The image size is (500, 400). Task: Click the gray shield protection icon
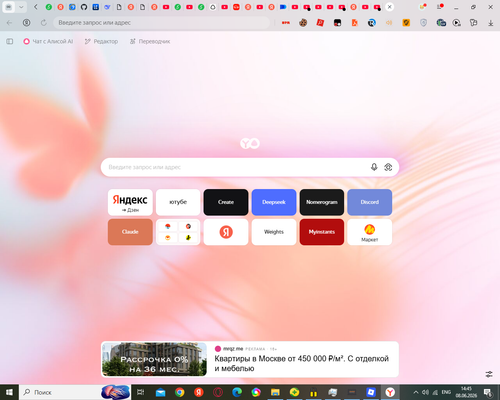tap(423, 23)
